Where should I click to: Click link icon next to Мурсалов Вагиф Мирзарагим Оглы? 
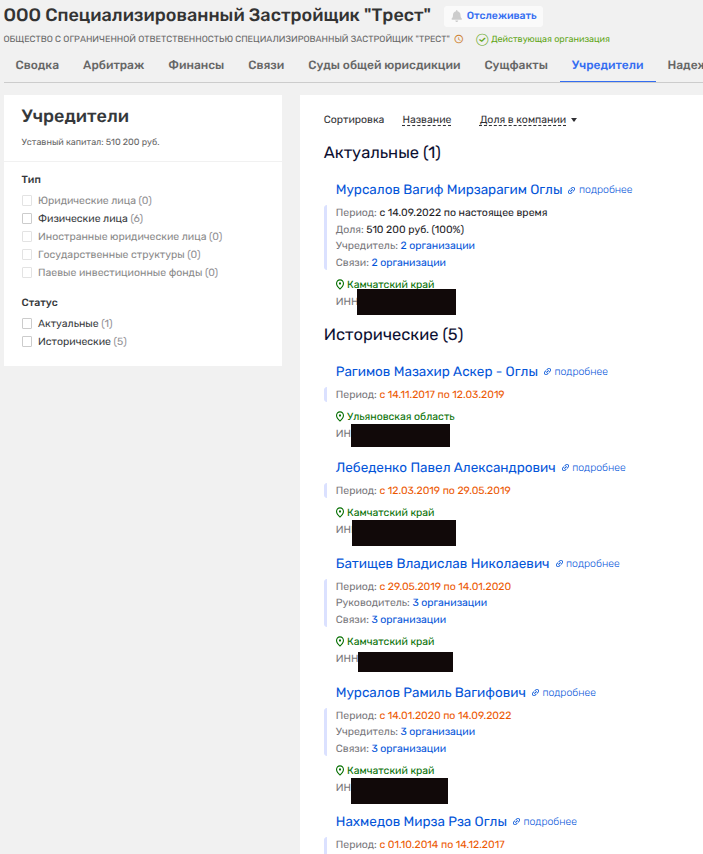[572, 190]
